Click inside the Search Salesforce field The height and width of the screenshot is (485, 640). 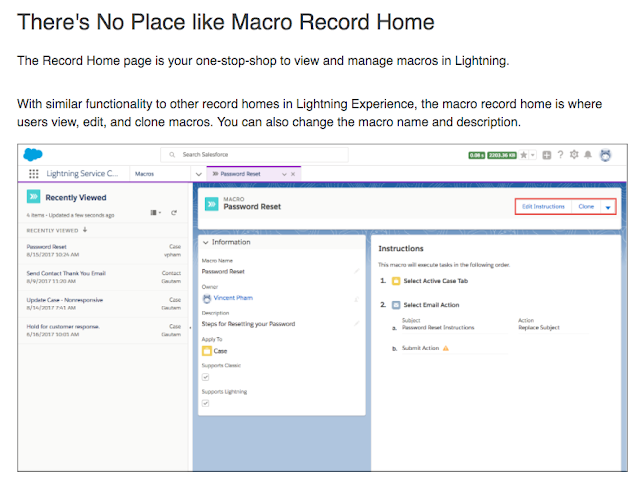coord(254,155)
